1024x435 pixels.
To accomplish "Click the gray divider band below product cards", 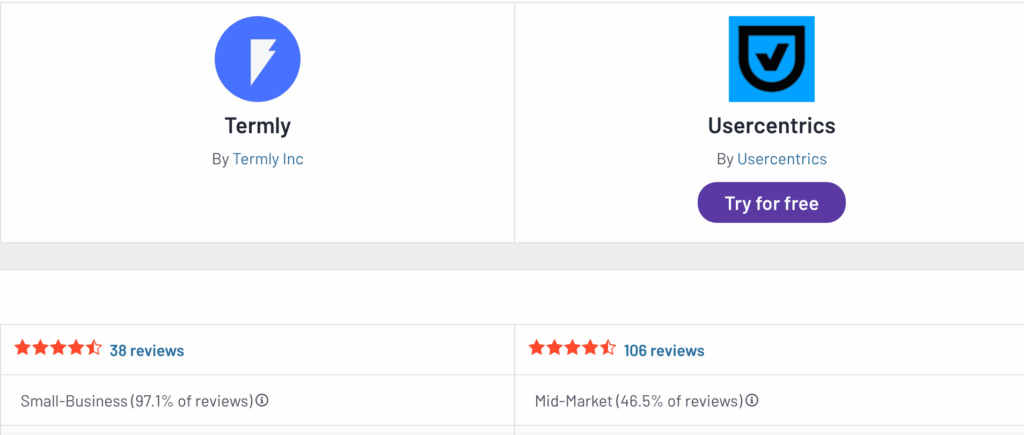I will tap(512, 256).
